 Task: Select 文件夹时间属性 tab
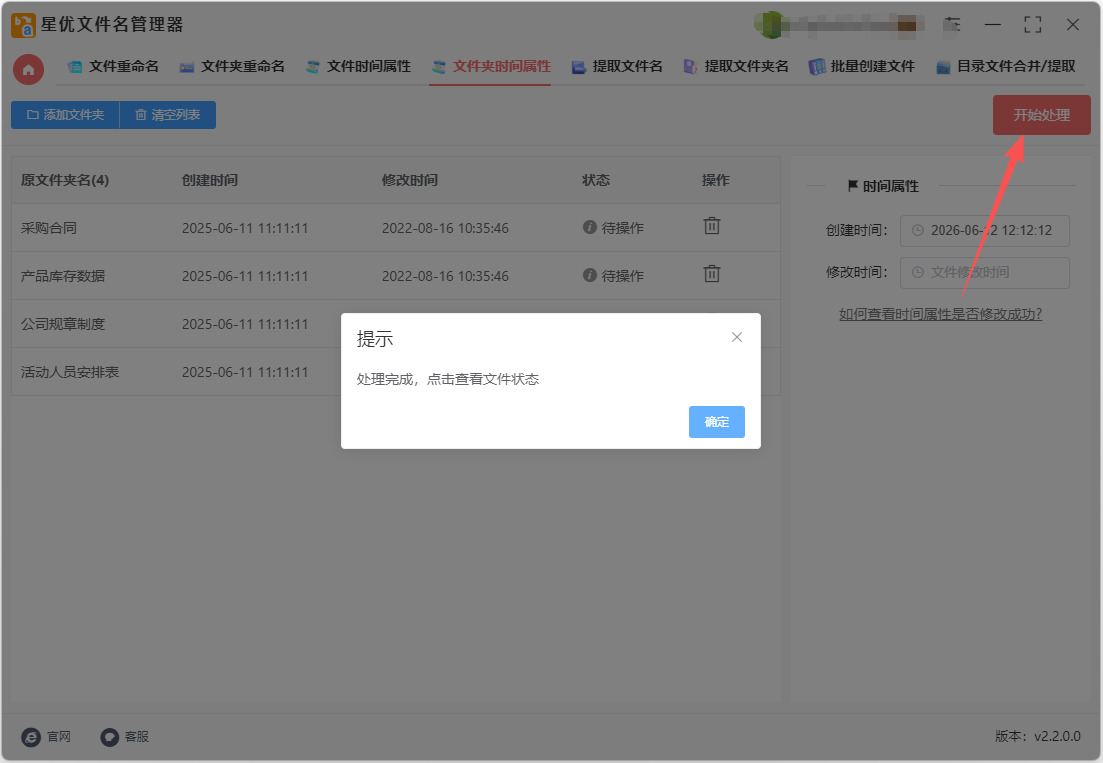tap(490, 66)
